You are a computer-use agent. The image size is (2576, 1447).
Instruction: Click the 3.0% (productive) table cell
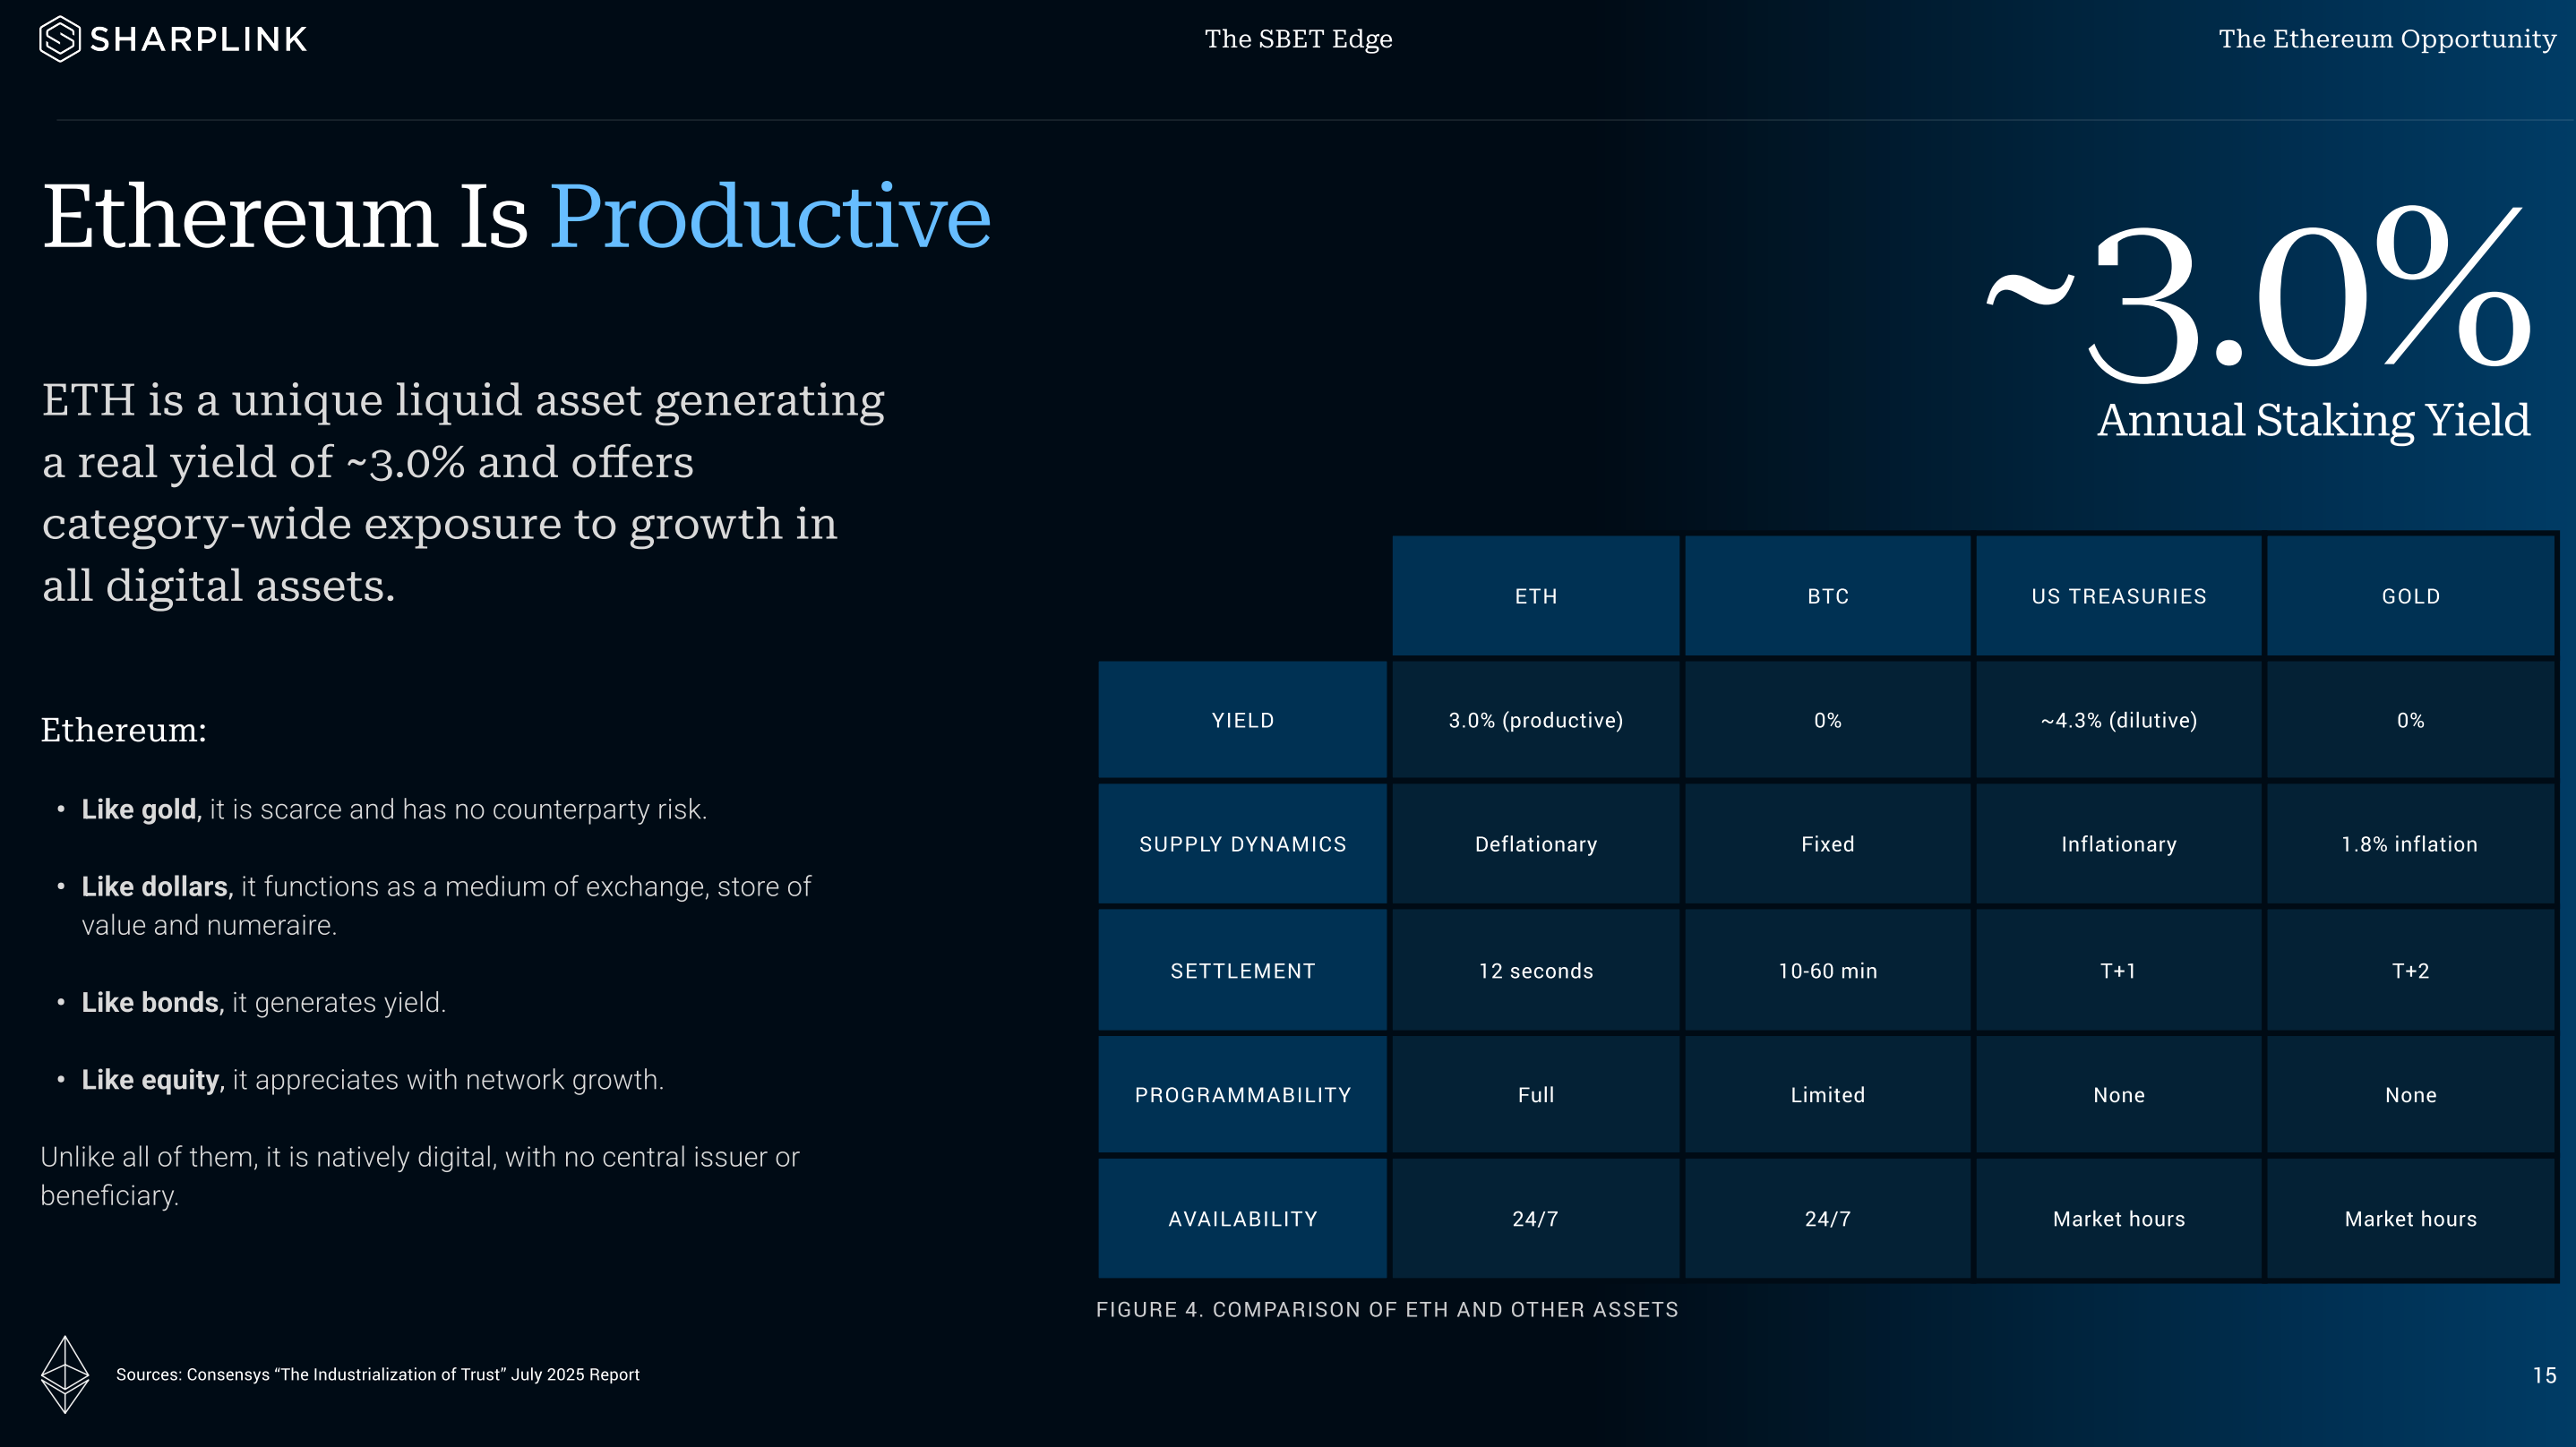point(1535,720)
